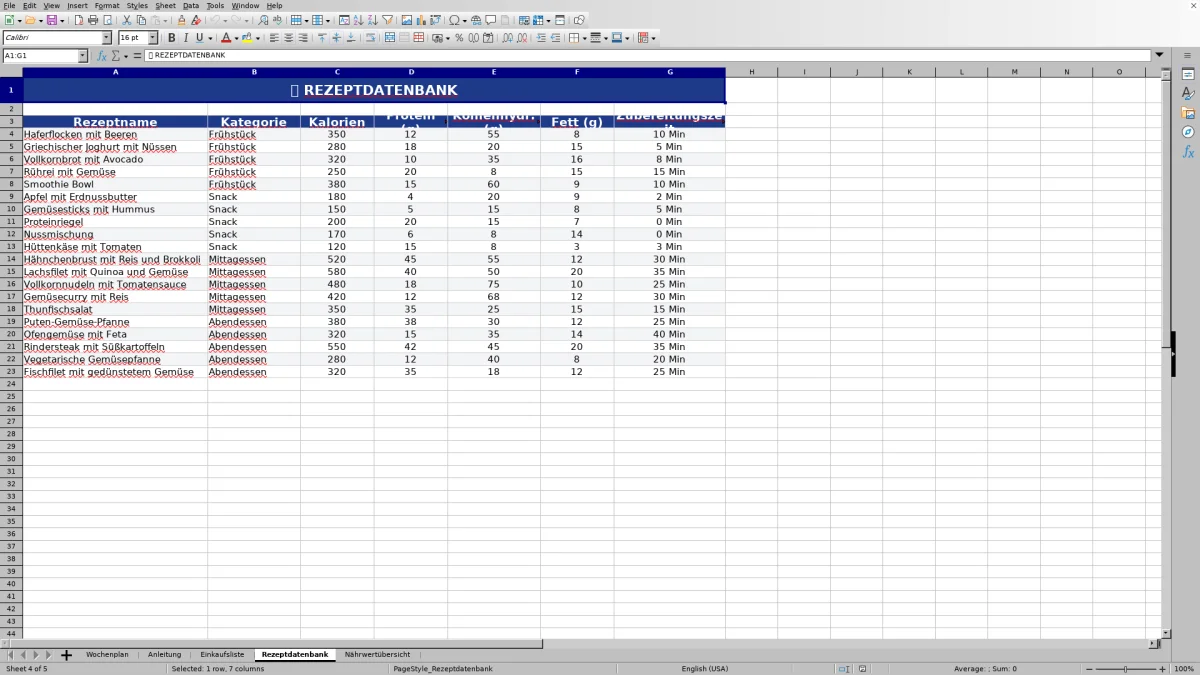The width and height of the screenshot is (1200, 675).
Task: Open the Einkaufsliste sheet tab
Action: 222,654
